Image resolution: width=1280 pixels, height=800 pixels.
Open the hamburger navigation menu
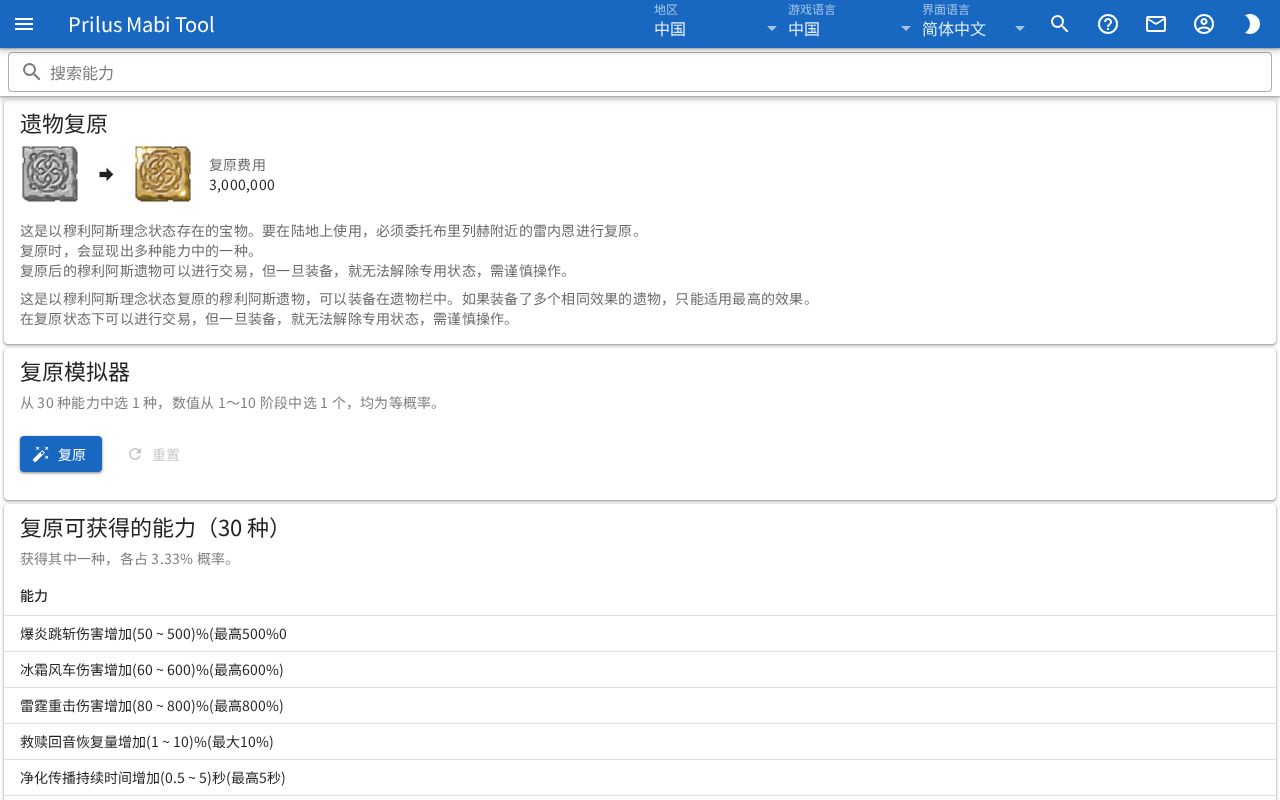point(24,24)
